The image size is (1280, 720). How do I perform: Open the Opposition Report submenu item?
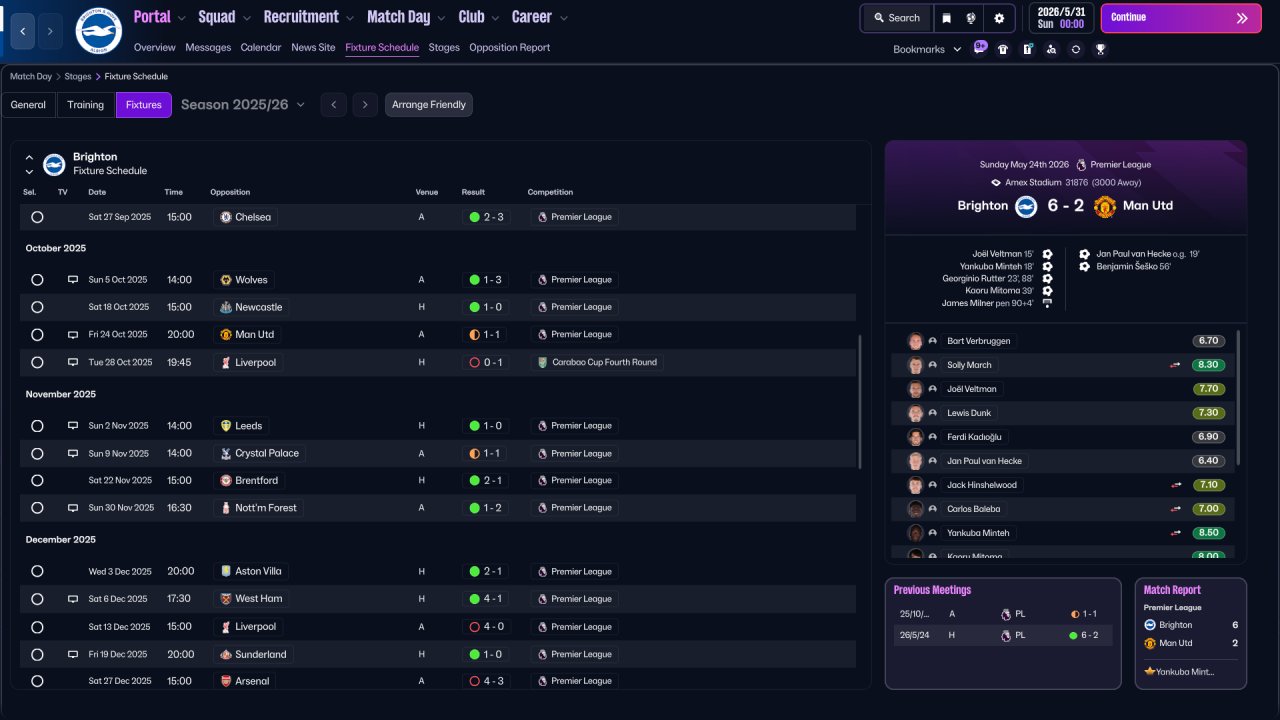pos(509,47)
